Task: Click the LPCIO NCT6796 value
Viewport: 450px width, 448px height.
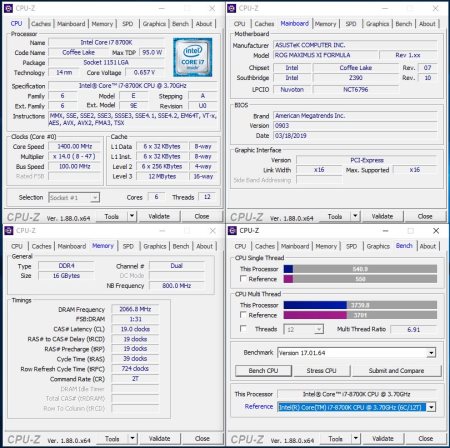Action: pos(355,90)
